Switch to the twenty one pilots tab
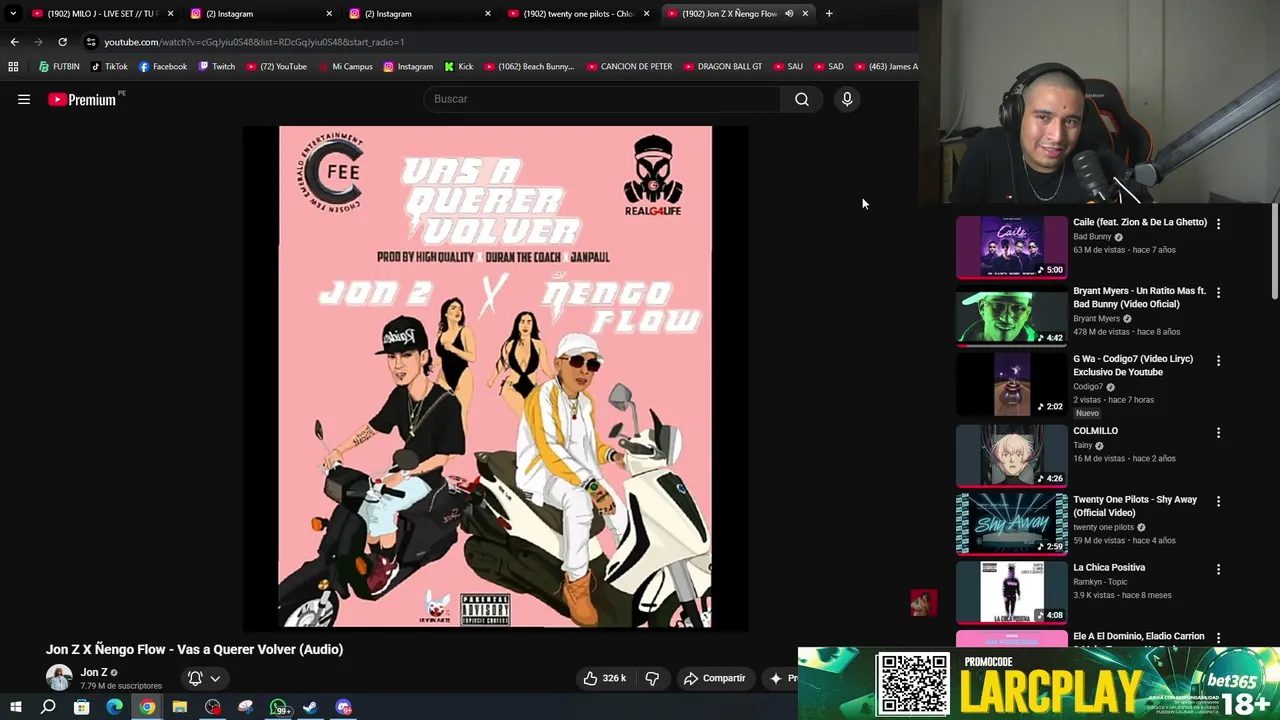The width and height of the screenshot is (1280, 720). 578,14
